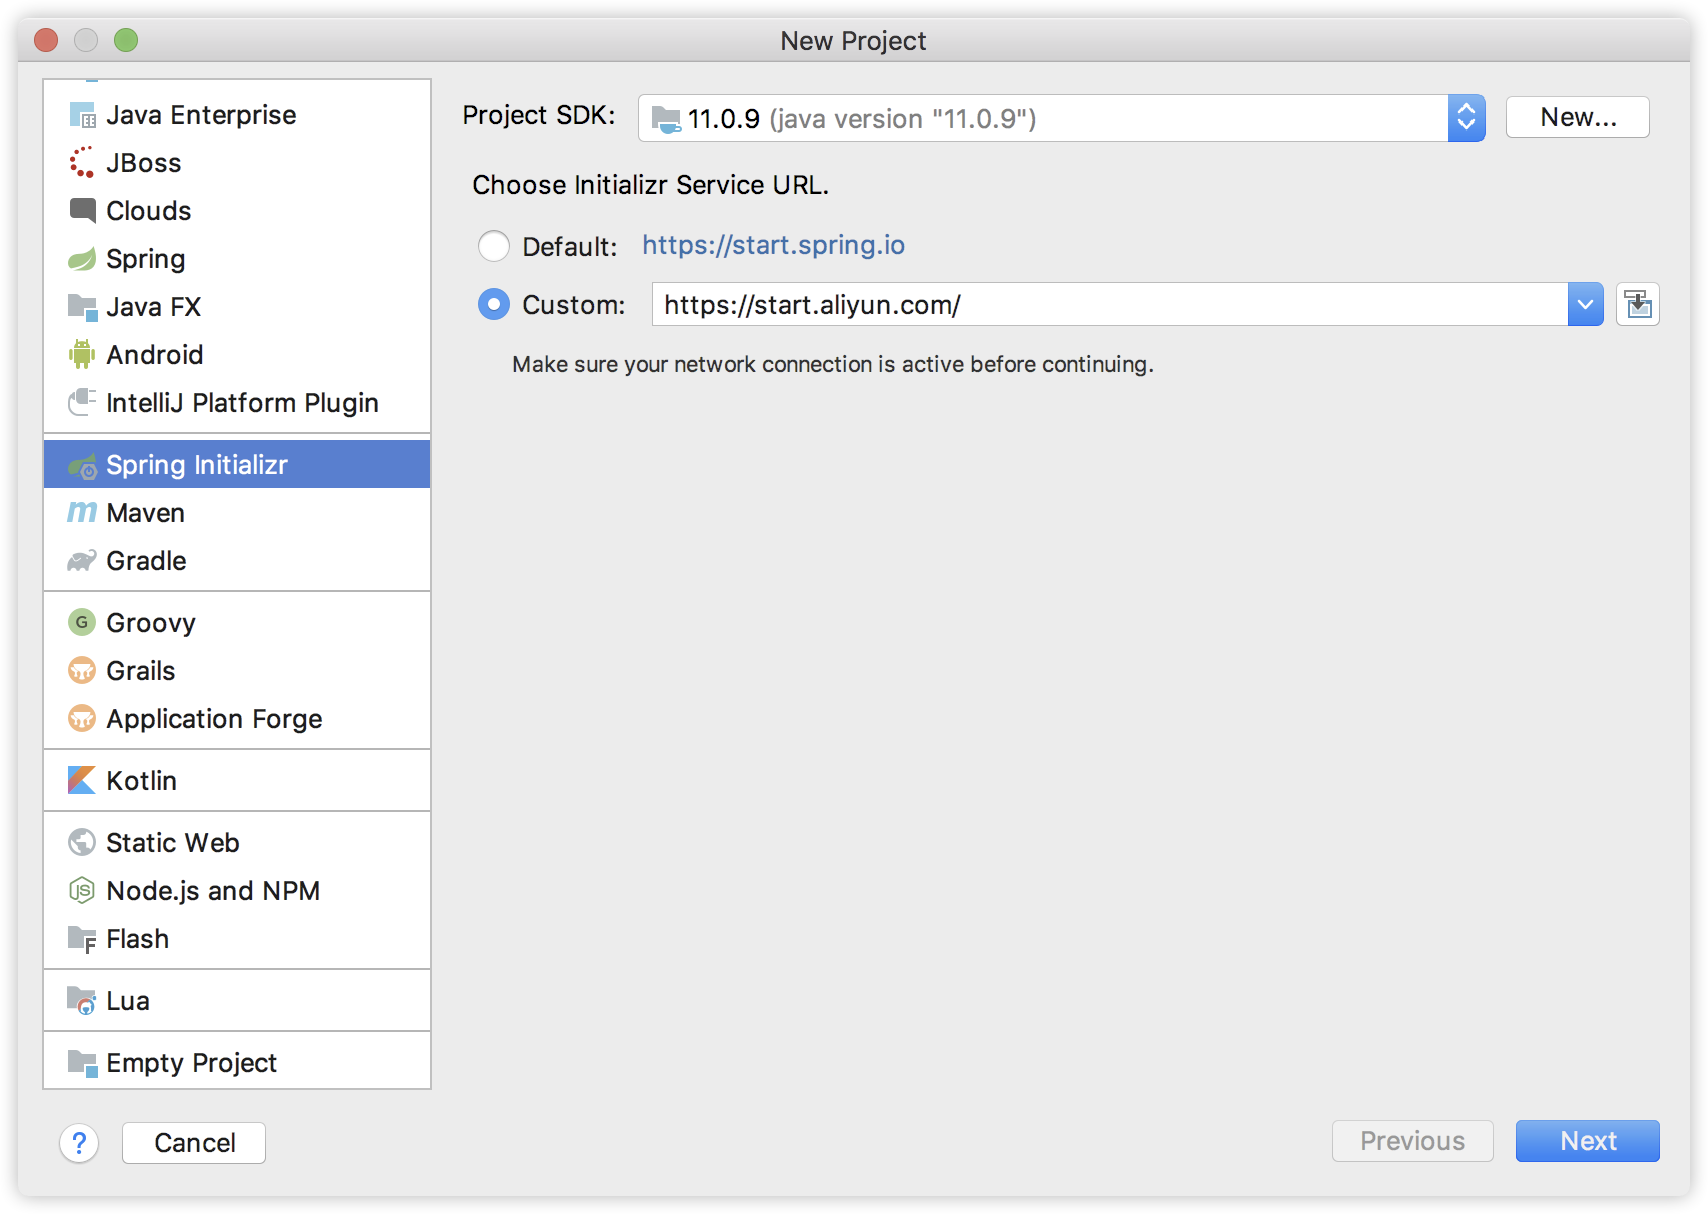Click the Maven m icon
1708x1214 pixels.
pyautogui.click(x=82, y=513)
